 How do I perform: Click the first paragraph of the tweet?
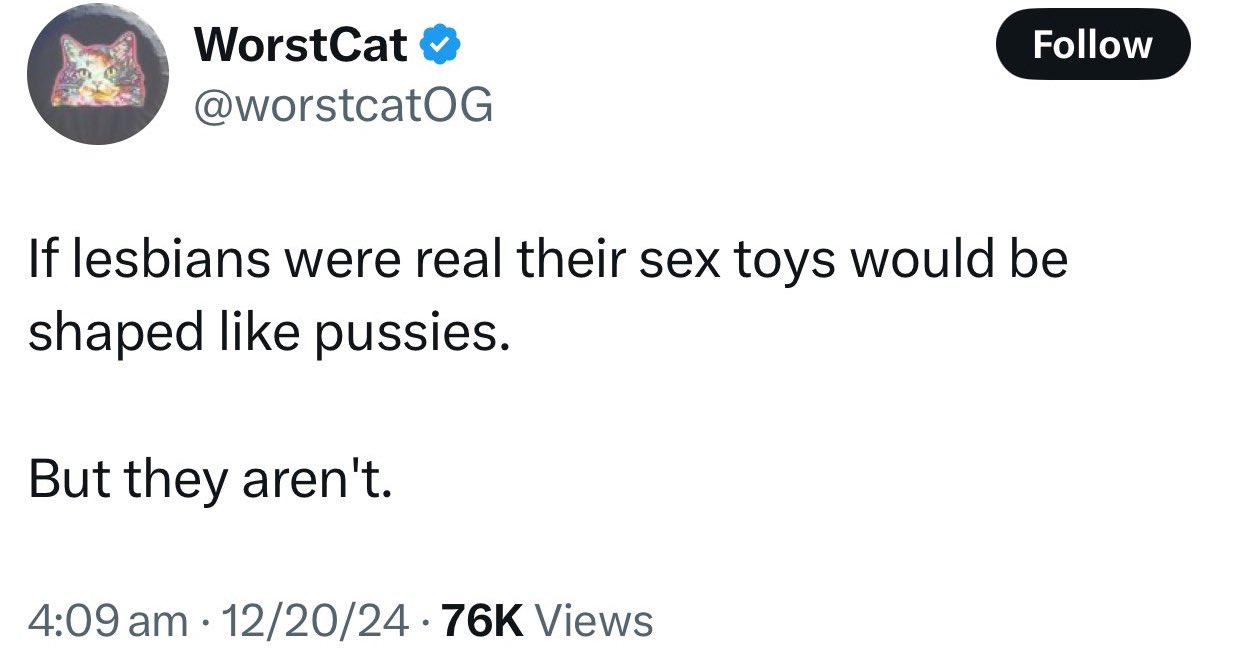pyautogui.click(x=548, y=297)
